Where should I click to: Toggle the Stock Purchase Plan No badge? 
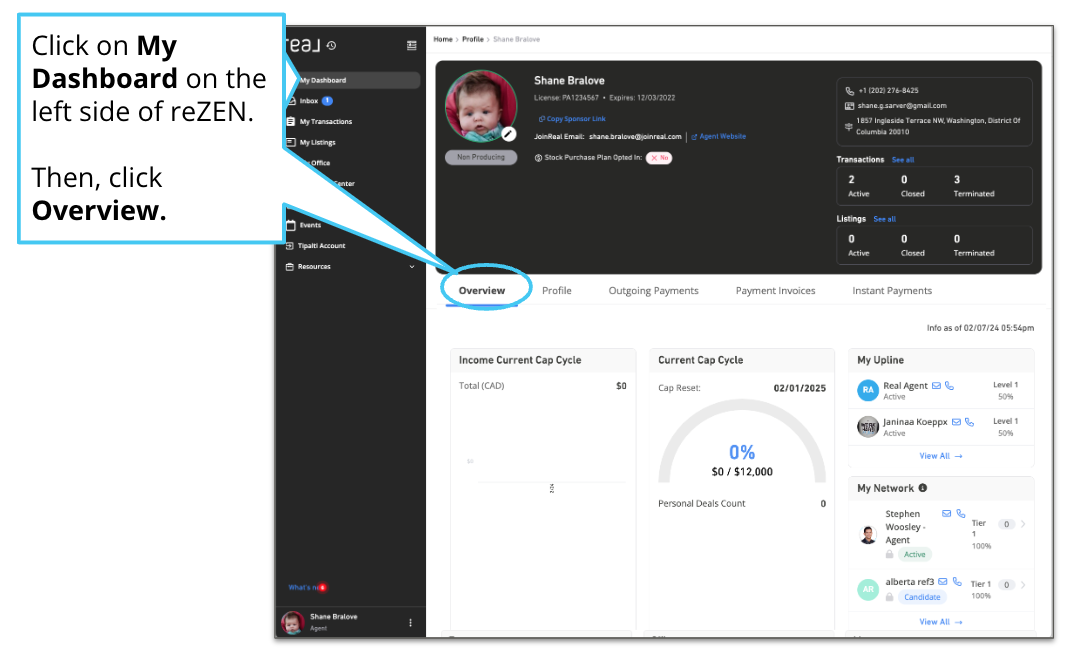tap(658, 158)
